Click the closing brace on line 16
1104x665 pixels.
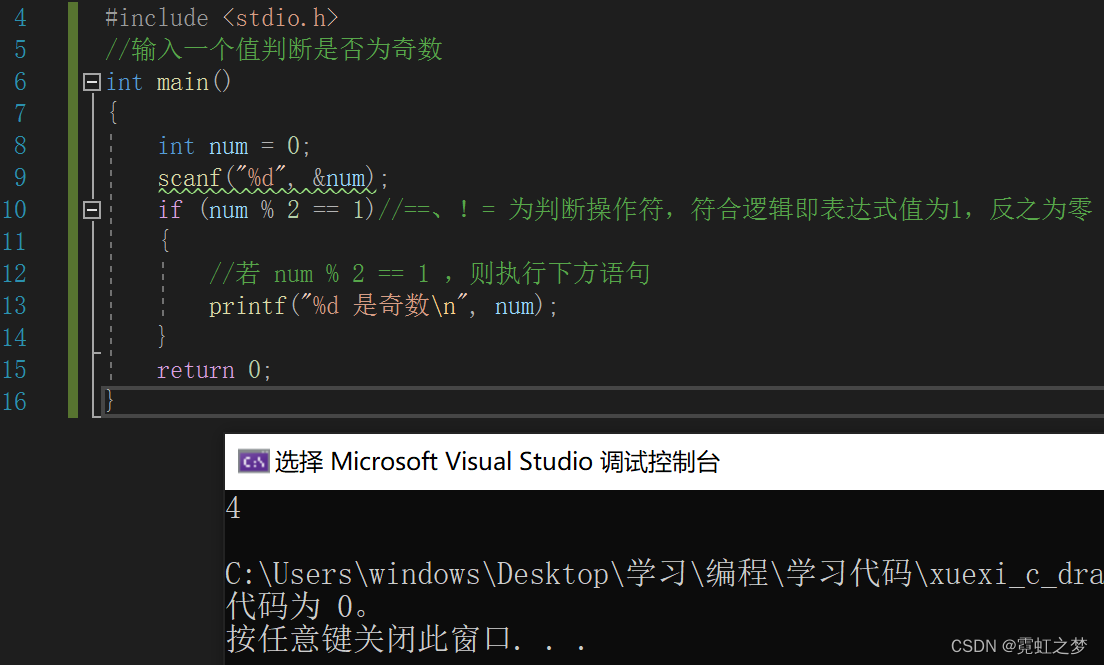point(109,402)
